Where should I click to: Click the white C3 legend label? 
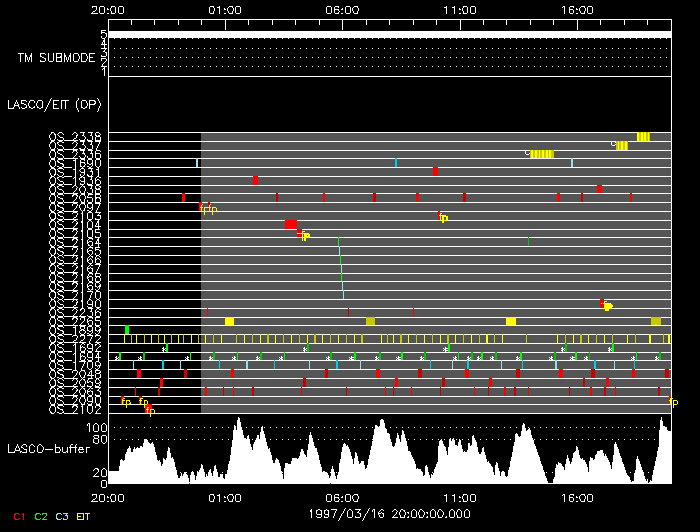(x=63, y=516)
